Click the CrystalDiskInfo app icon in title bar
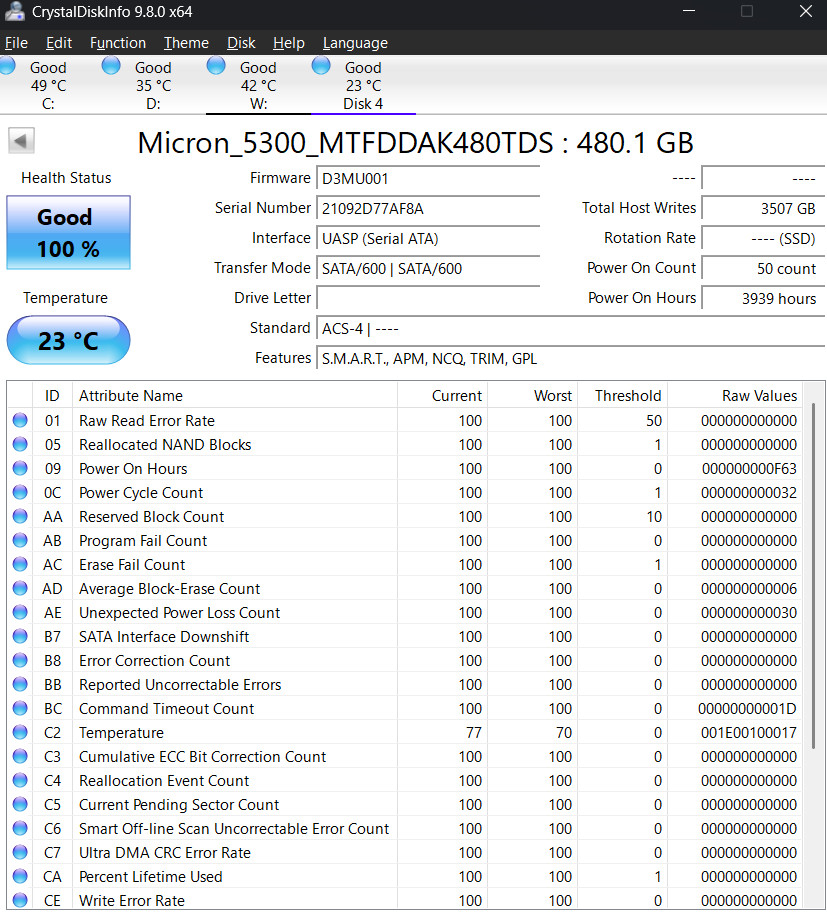Viewport: 827px width, 915px height. pos(15,12)
